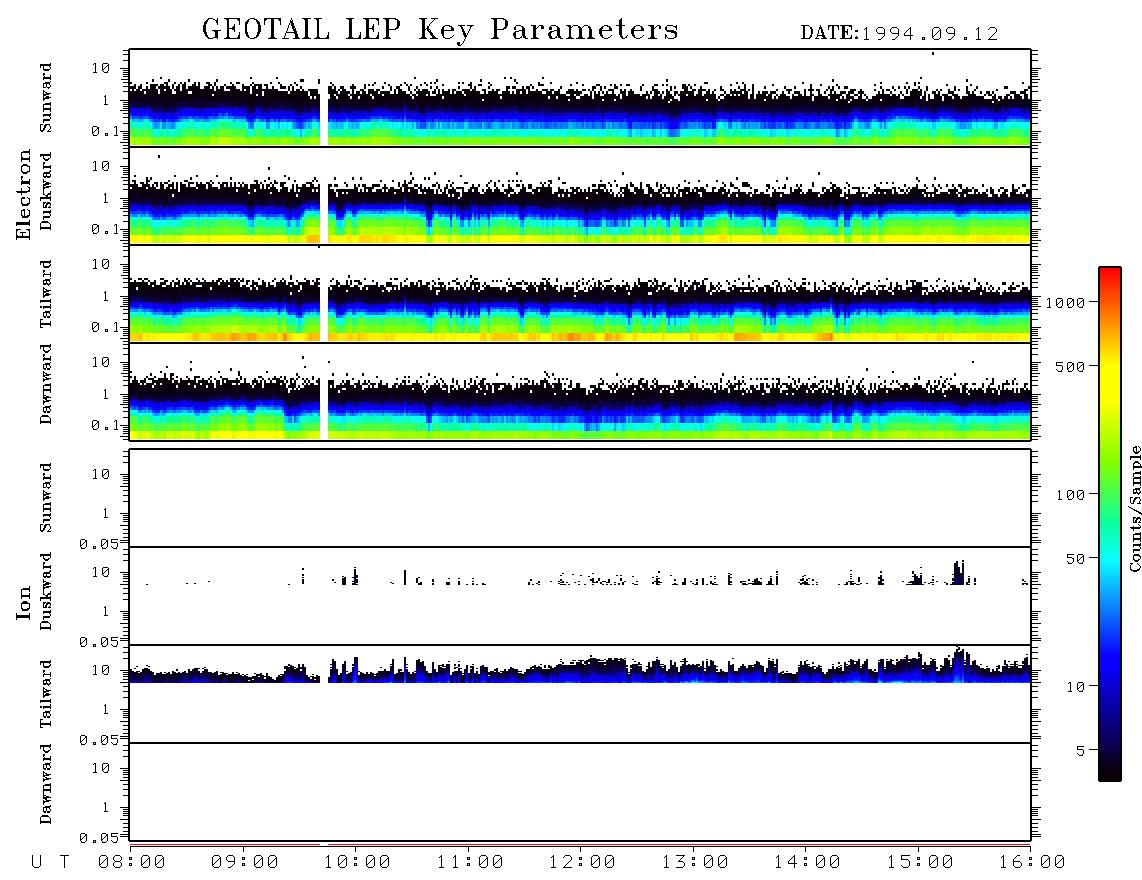Click the Ion Duskward spike near 15:20
The width and height of the screenshot is (1142, 880).
(x=959, y=573)
